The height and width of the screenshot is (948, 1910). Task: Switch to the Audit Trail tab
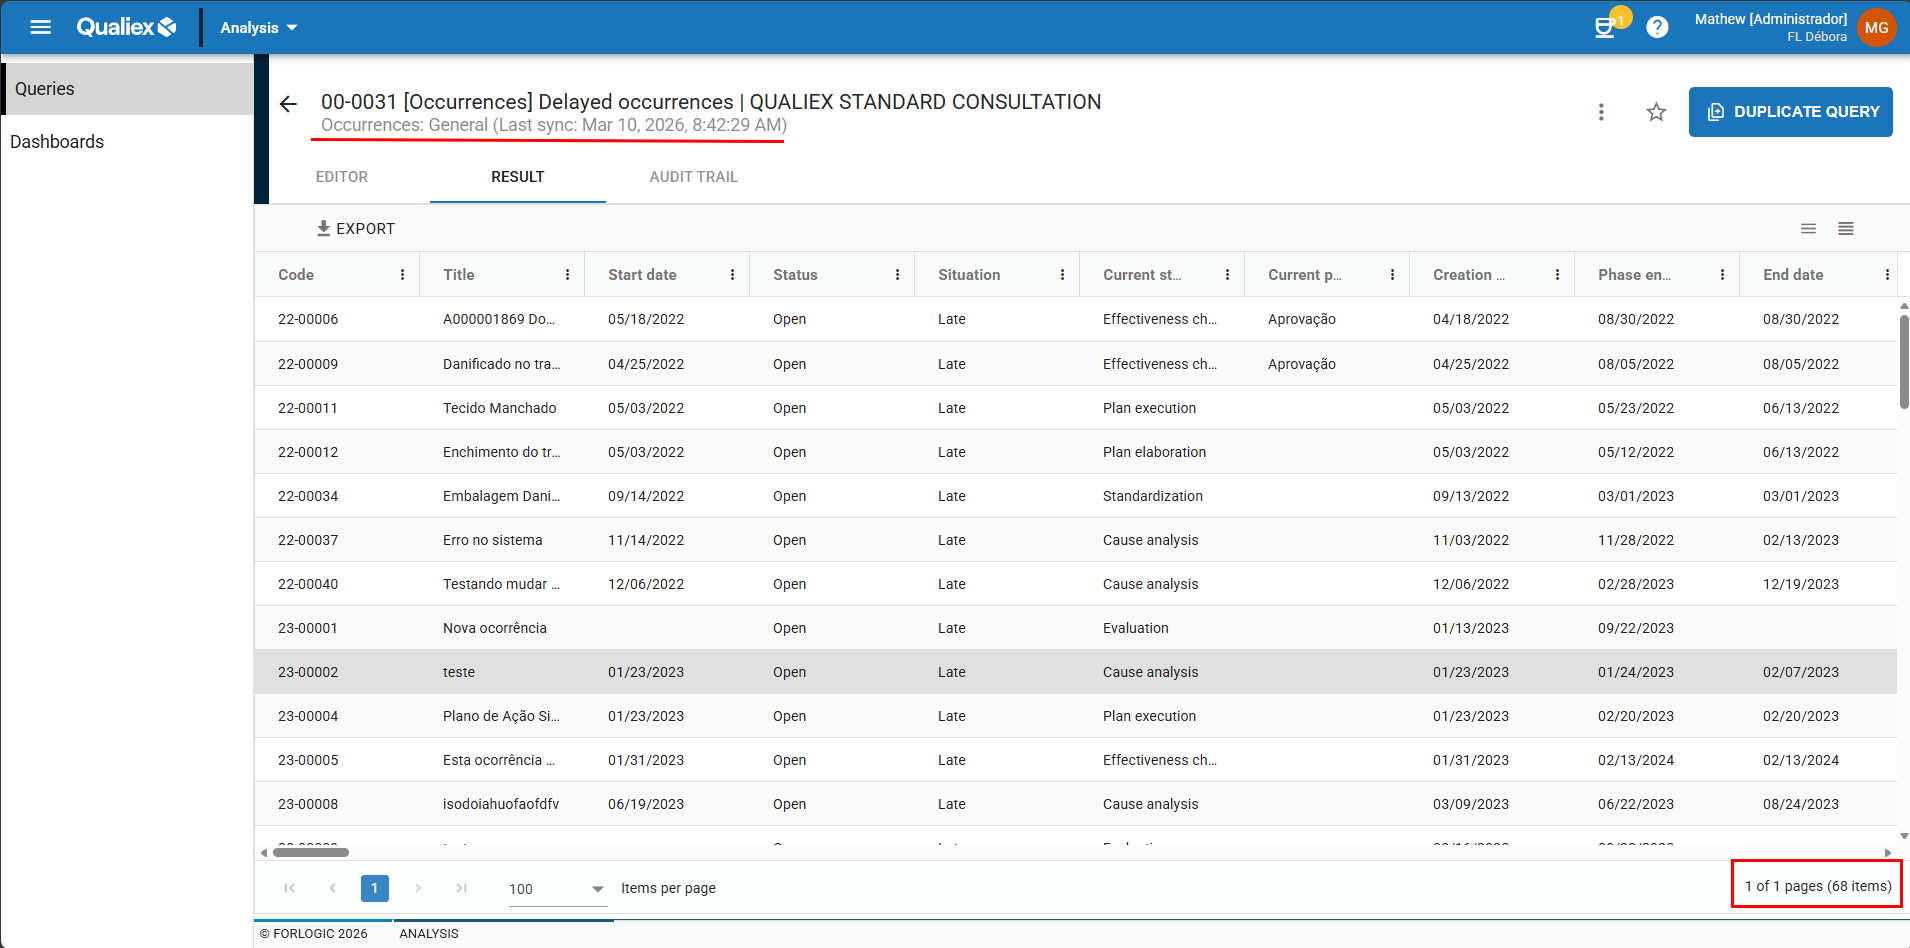pos(693,177)
